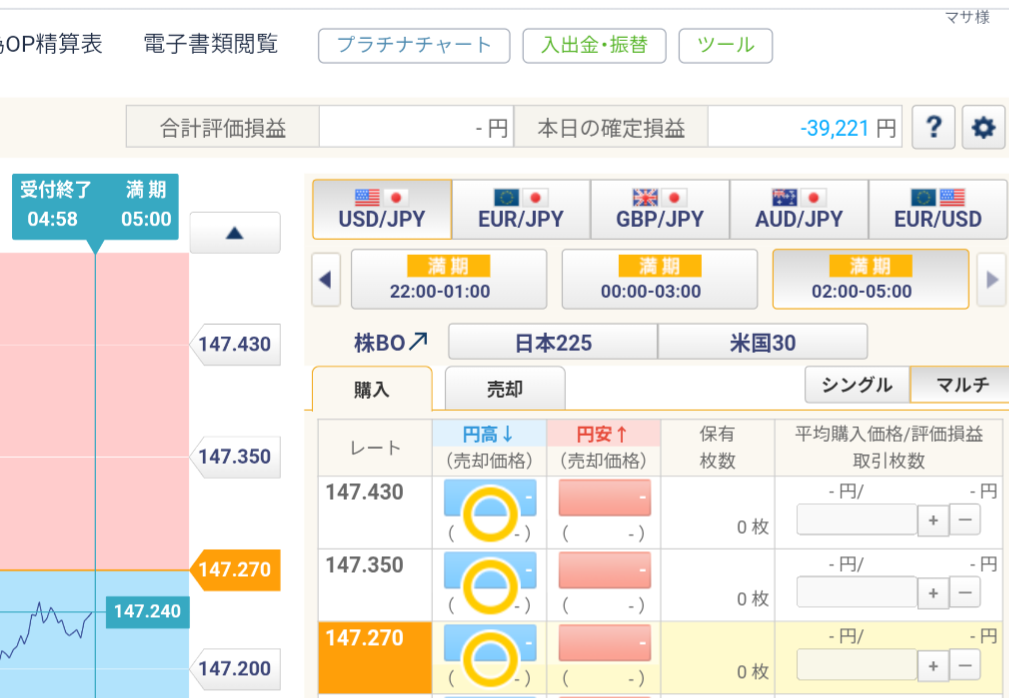Select the 147.270 price marker on chart
This screenshot has width=1009, height=698.
[232, 570]
